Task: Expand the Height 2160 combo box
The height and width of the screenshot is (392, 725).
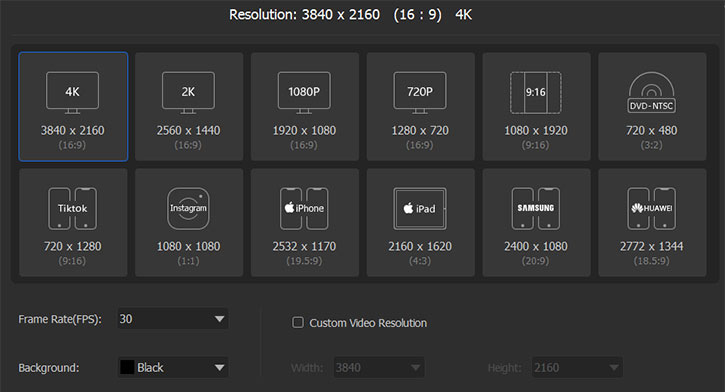Action: click(577, 368)
